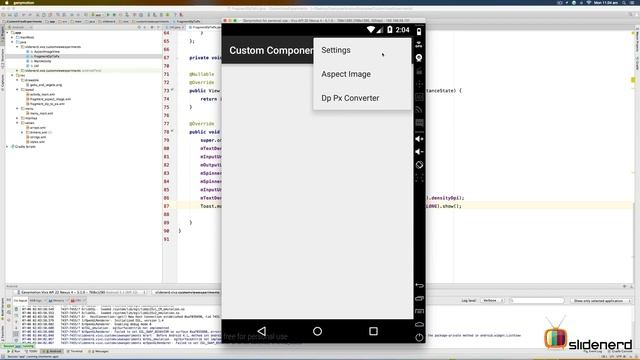The image size is (640, 360).
Task: Open logcat device selector dropdown
Action: point(81,293)
